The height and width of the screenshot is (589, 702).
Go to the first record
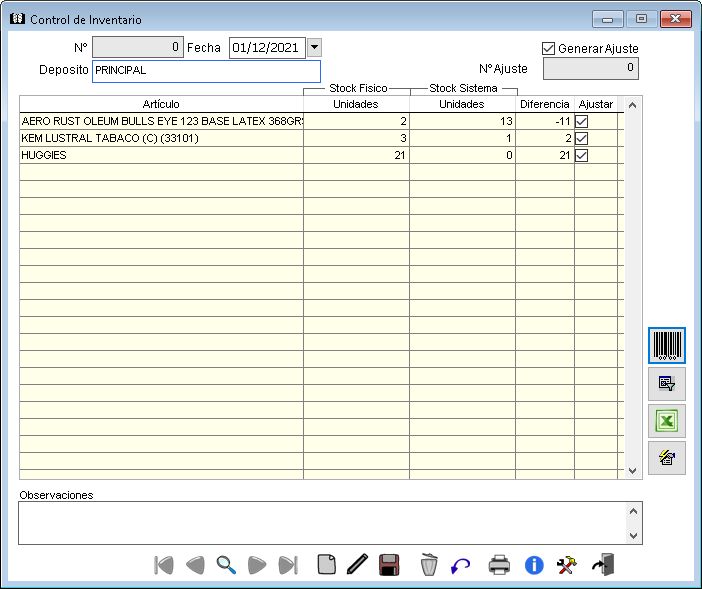[x=163, y=565]
